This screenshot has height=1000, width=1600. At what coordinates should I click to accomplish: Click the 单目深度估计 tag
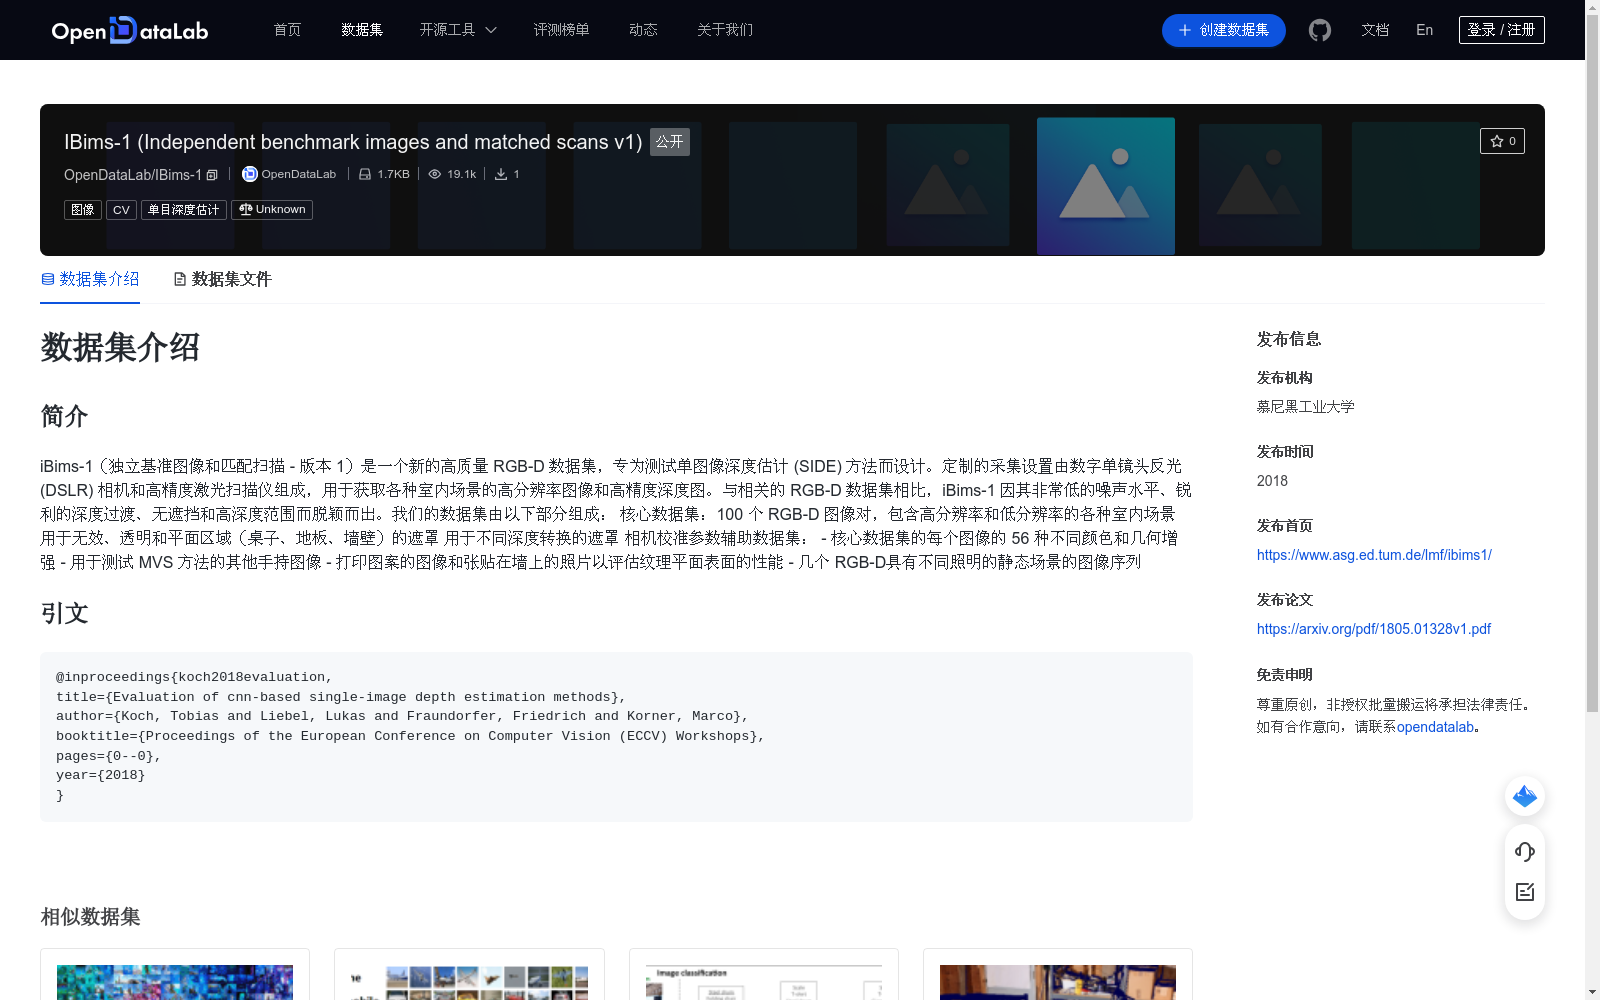coord(184,210)
